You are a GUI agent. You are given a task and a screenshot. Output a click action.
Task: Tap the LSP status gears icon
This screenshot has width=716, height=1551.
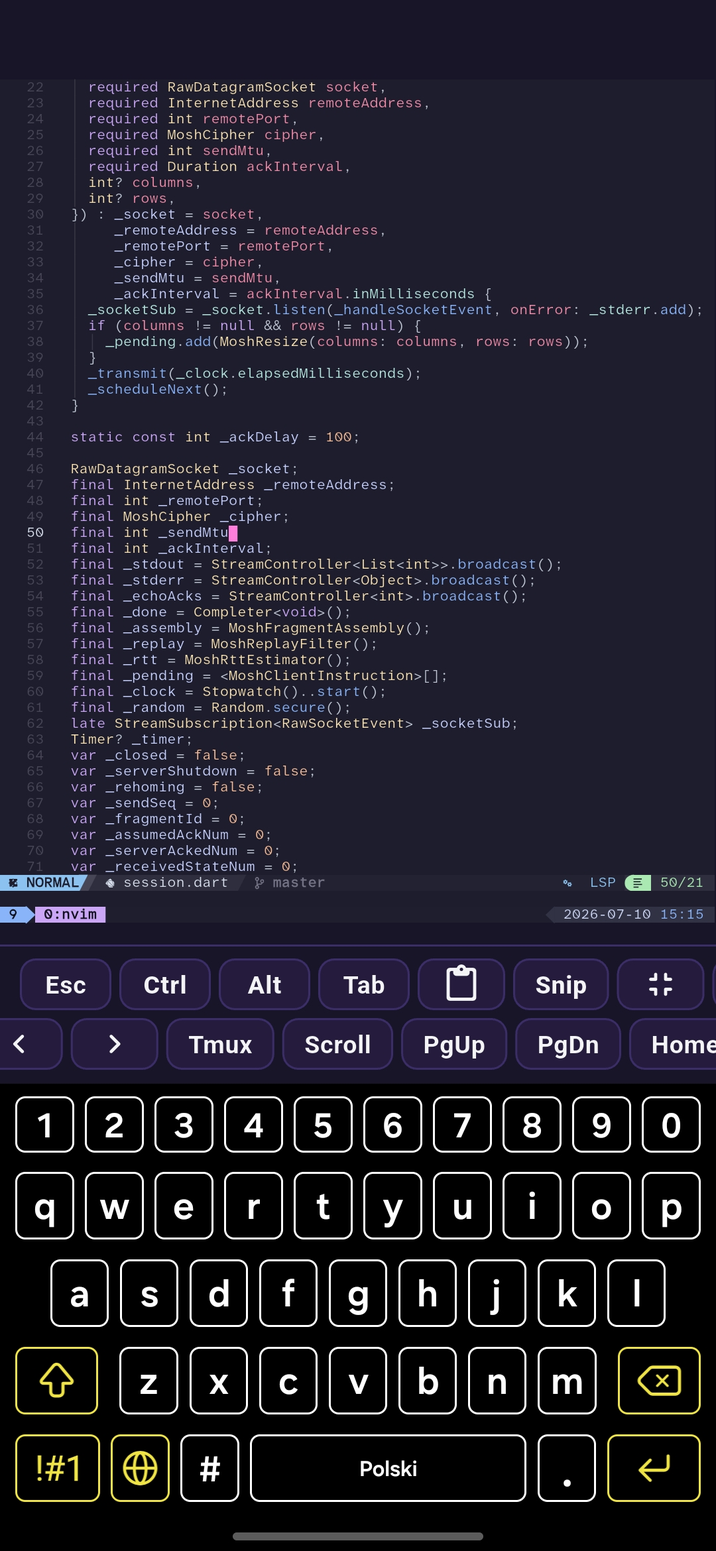pos(567,883)
